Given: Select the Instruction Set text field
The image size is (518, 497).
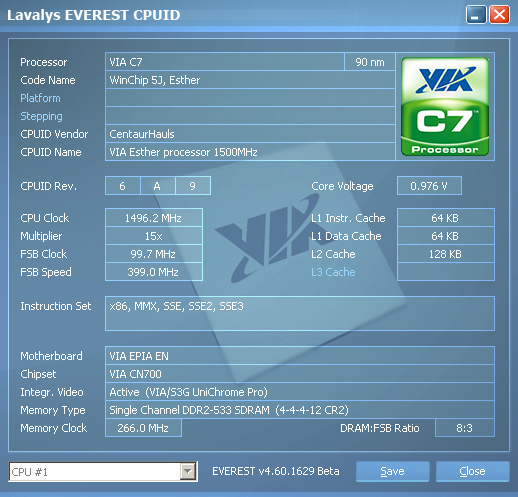Looking at the screenshot, I should click(x=300, y=313).
